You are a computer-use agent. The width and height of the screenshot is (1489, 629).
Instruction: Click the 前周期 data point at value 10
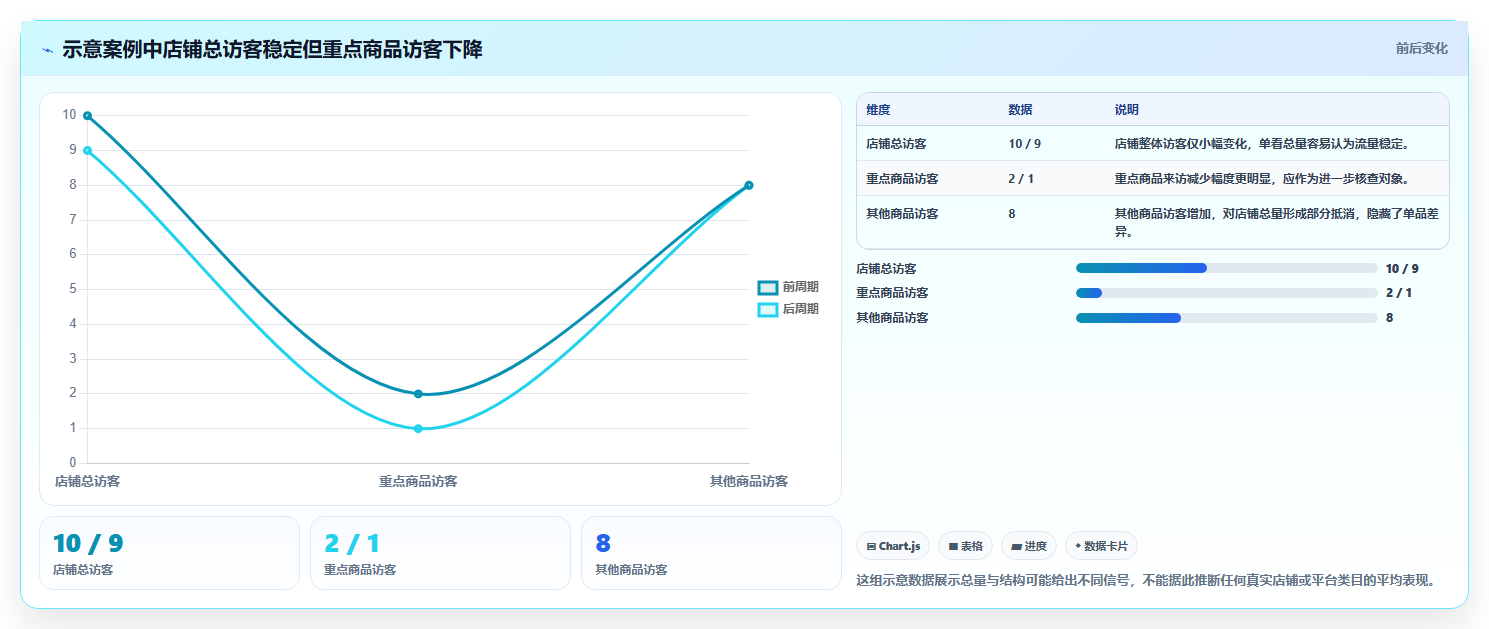pos(88,116)
